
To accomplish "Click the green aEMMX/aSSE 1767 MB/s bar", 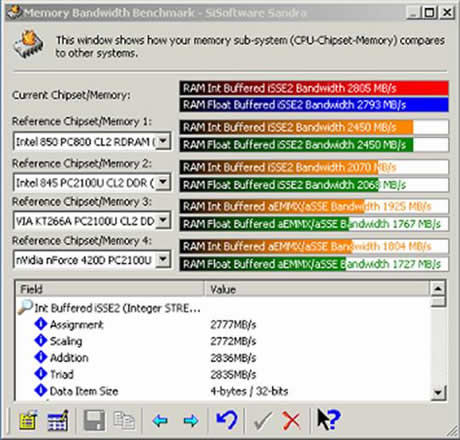I will point(314,224).
